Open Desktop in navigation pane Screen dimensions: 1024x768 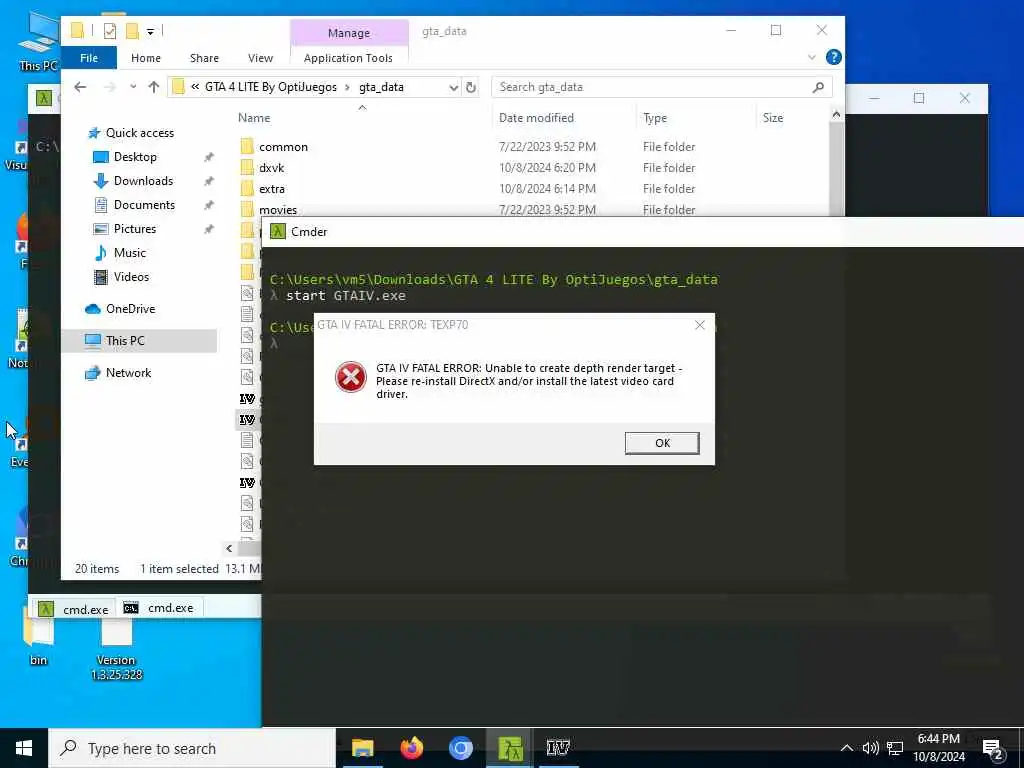coord(135,157)
